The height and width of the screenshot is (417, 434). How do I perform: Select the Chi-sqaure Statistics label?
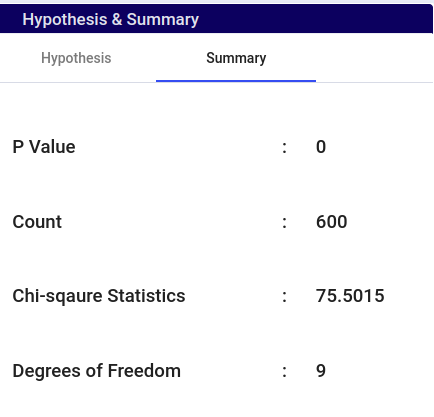tap(99, 296)
